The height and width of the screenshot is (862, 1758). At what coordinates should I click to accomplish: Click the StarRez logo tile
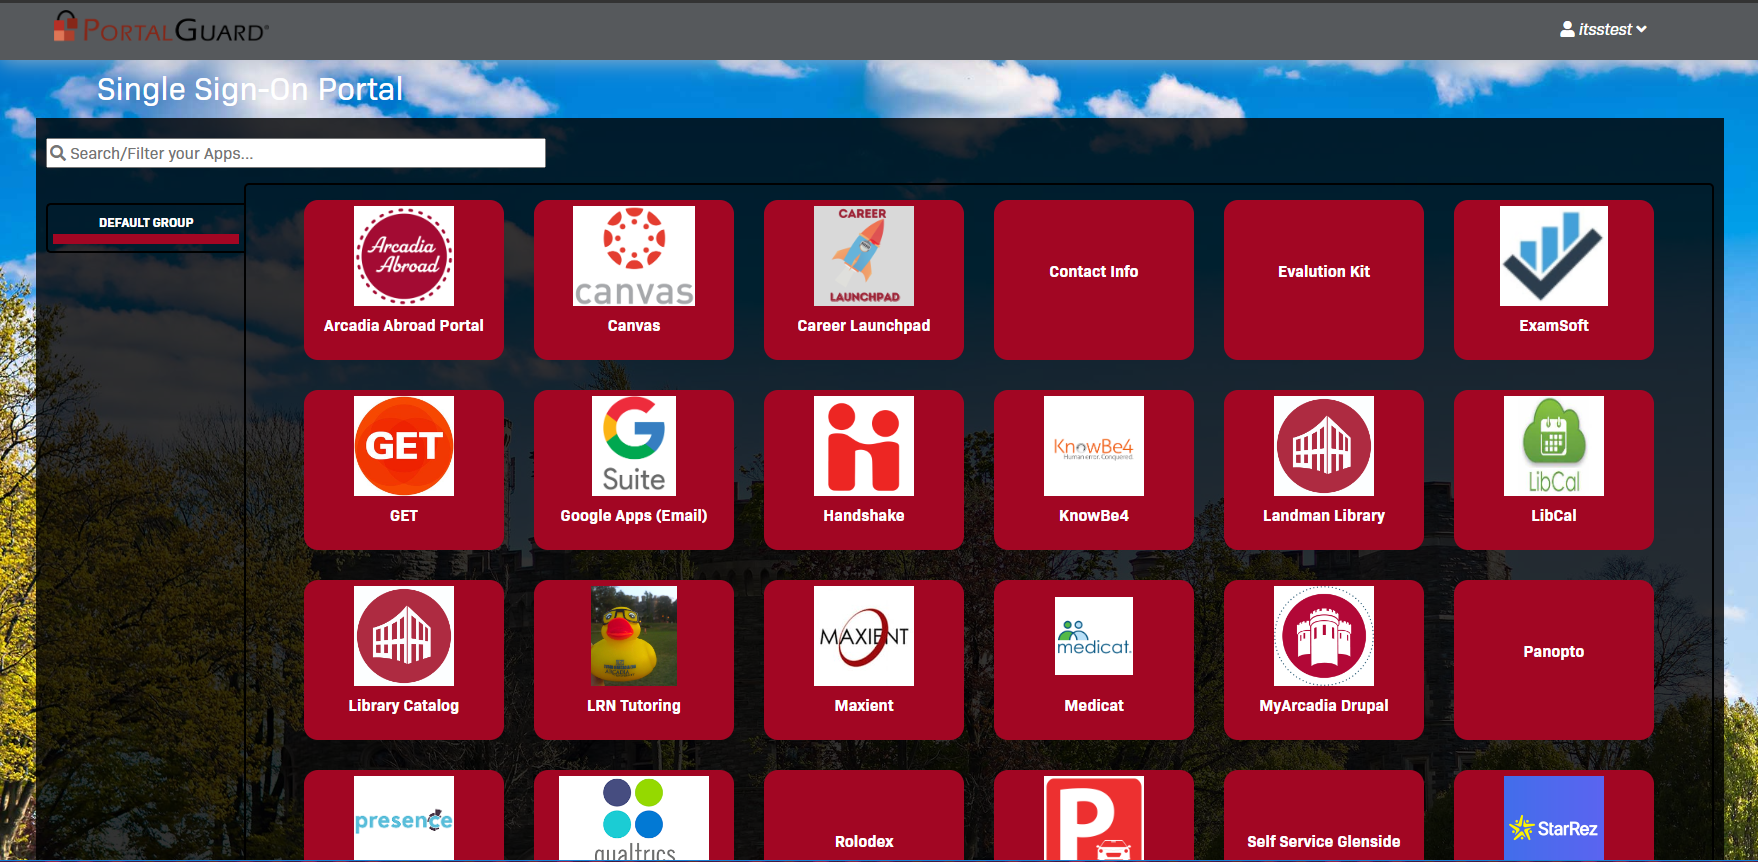pos(1554,818)
